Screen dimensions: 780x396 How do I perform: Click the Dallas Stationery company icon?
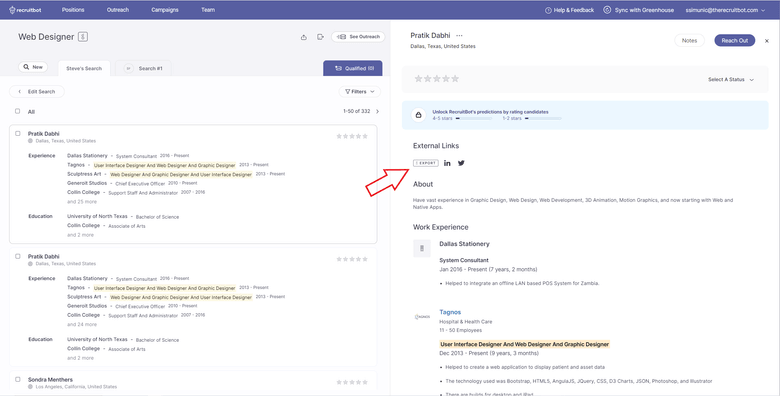pos(422,248)
